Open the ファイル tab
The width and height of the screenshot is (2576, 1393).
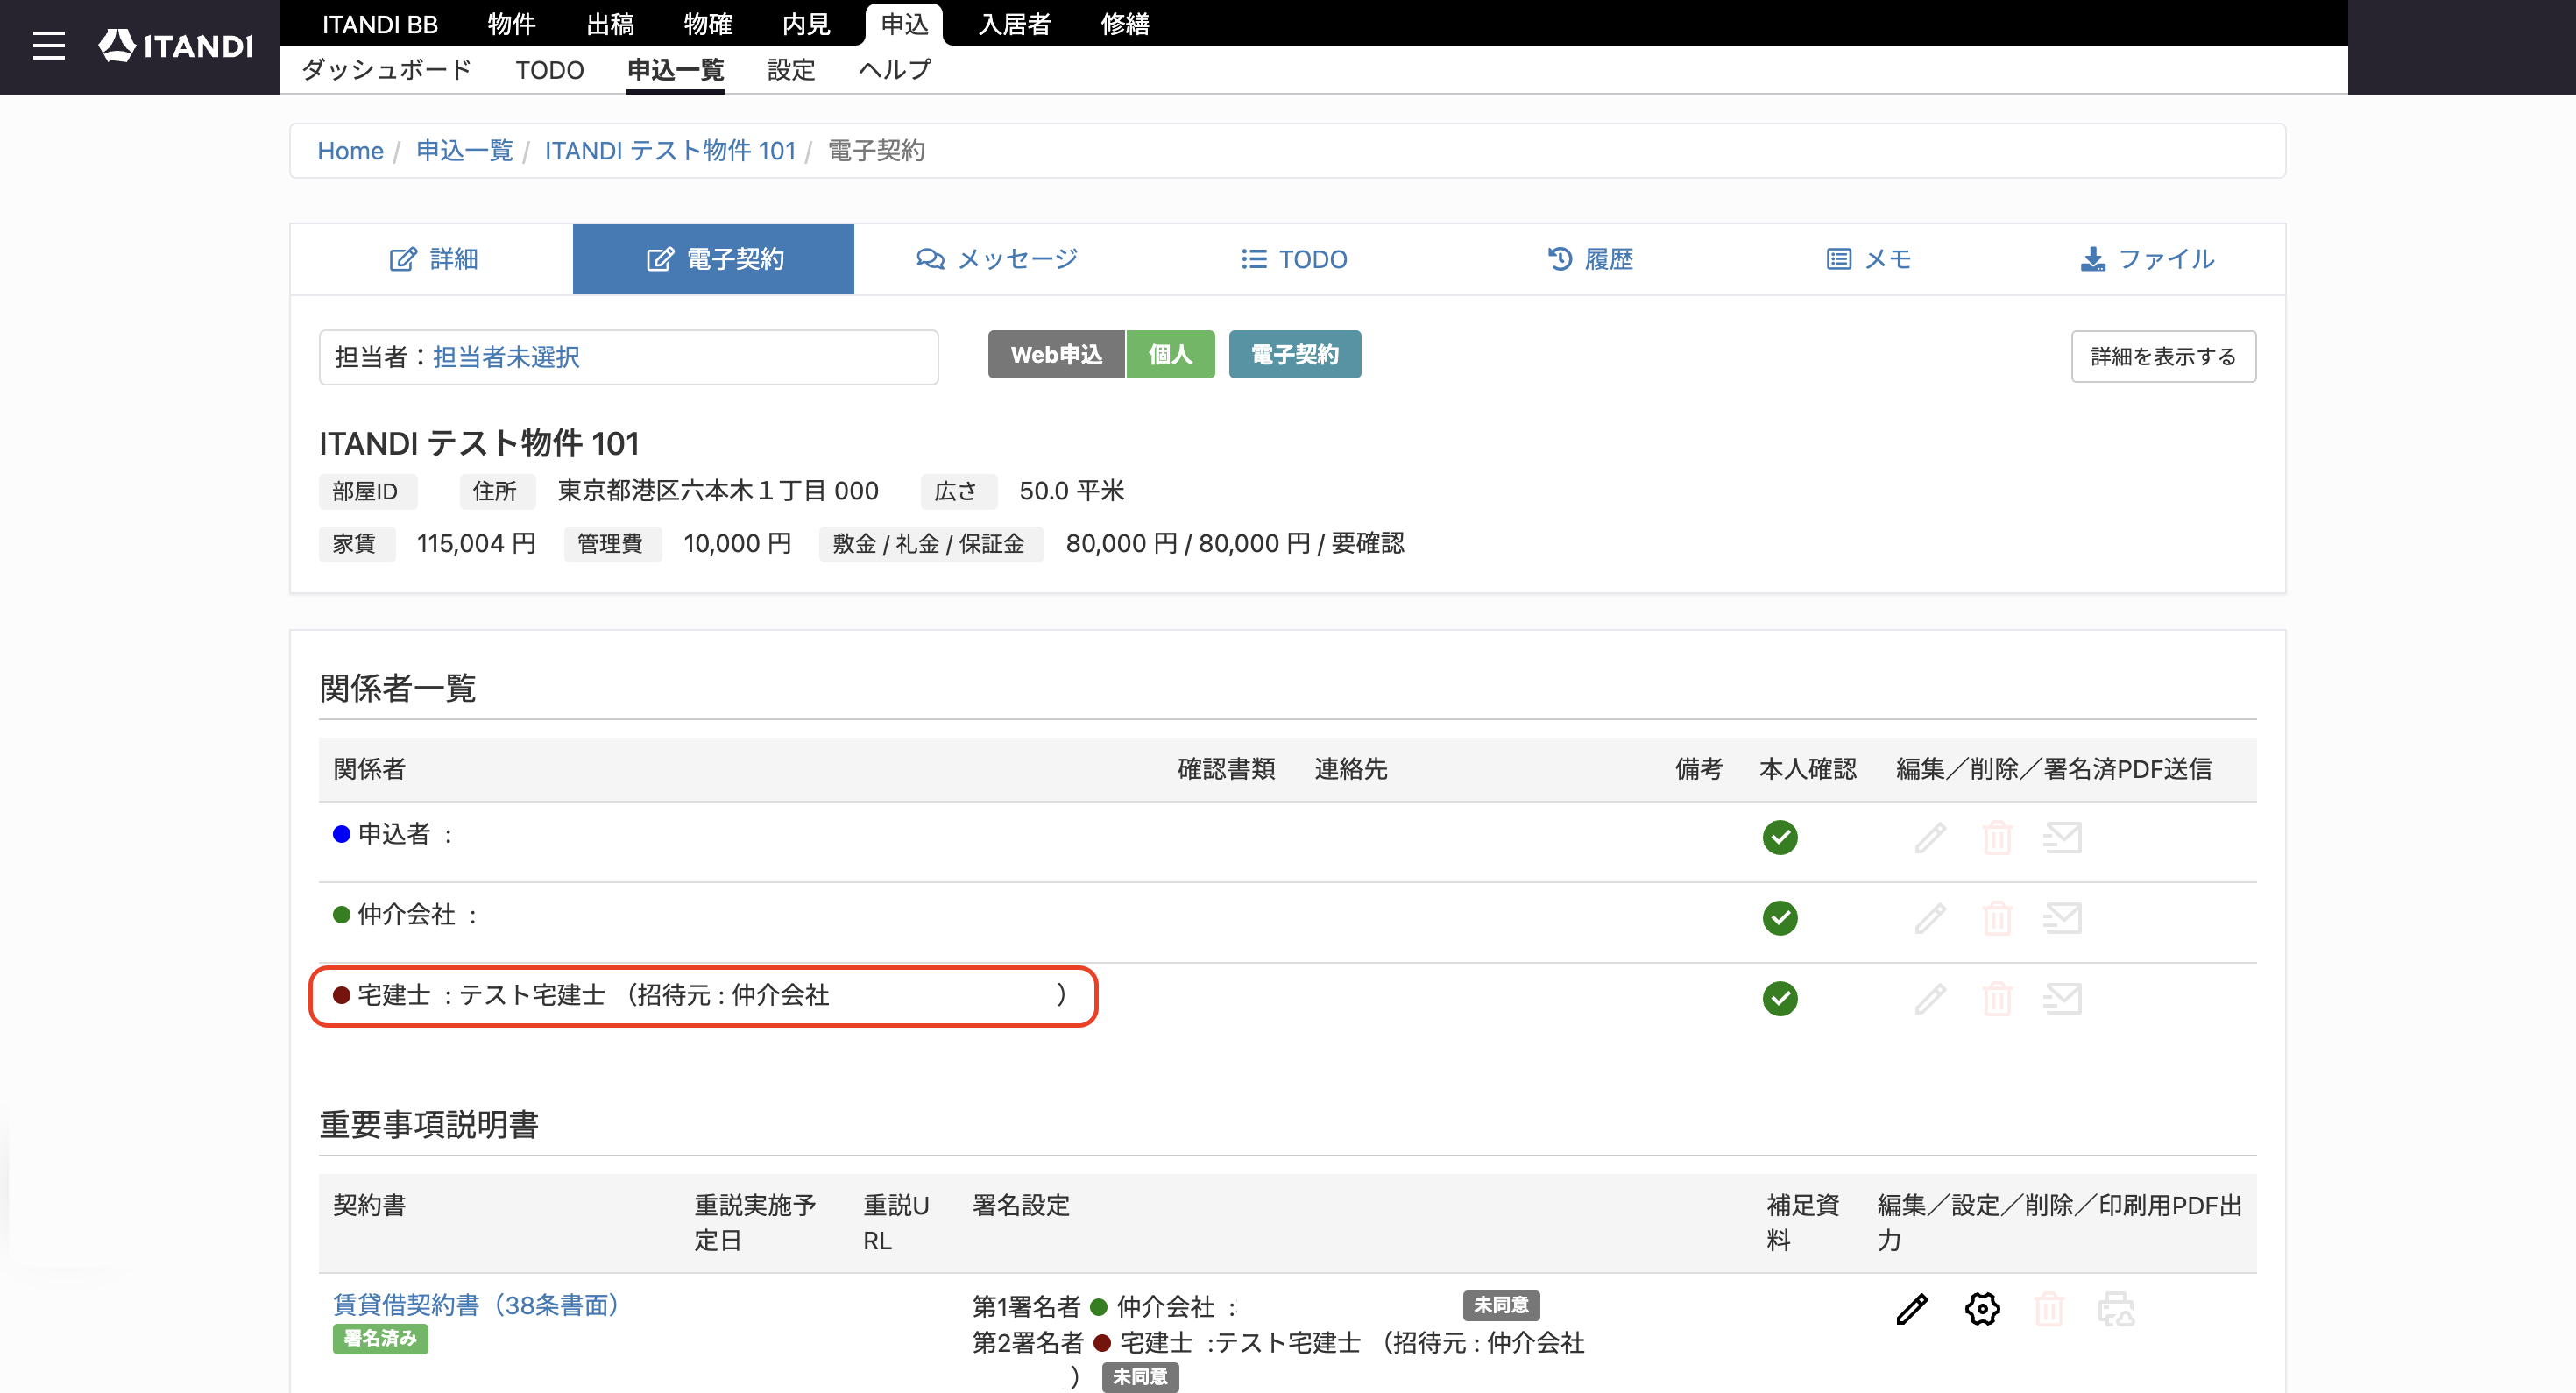coord(2147,259)
